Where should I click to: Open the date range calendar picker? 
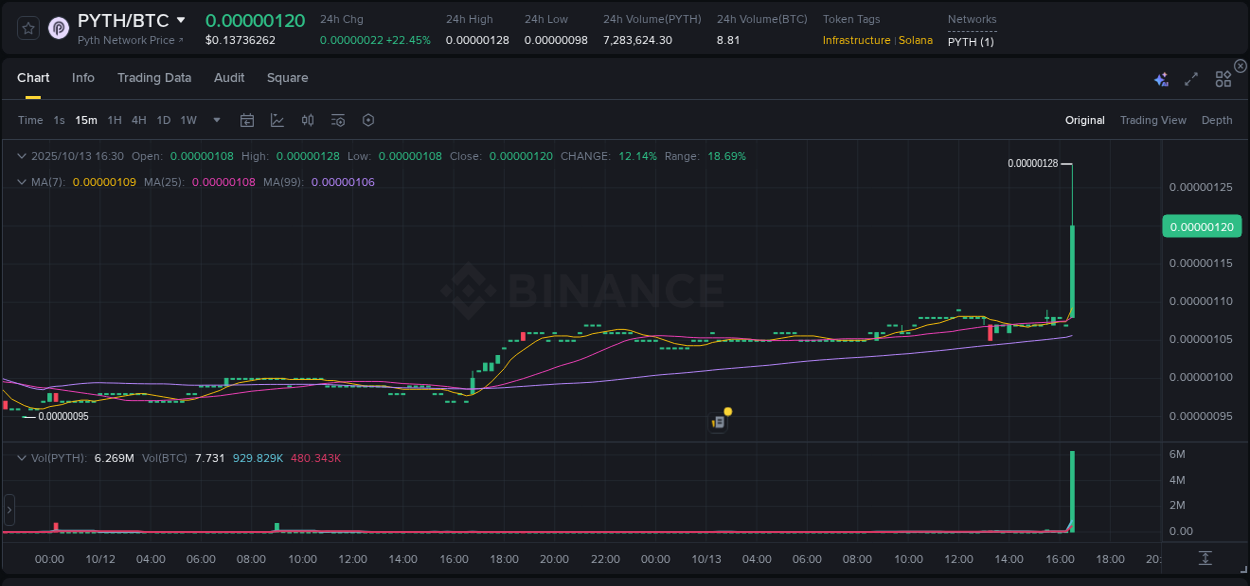247,120
